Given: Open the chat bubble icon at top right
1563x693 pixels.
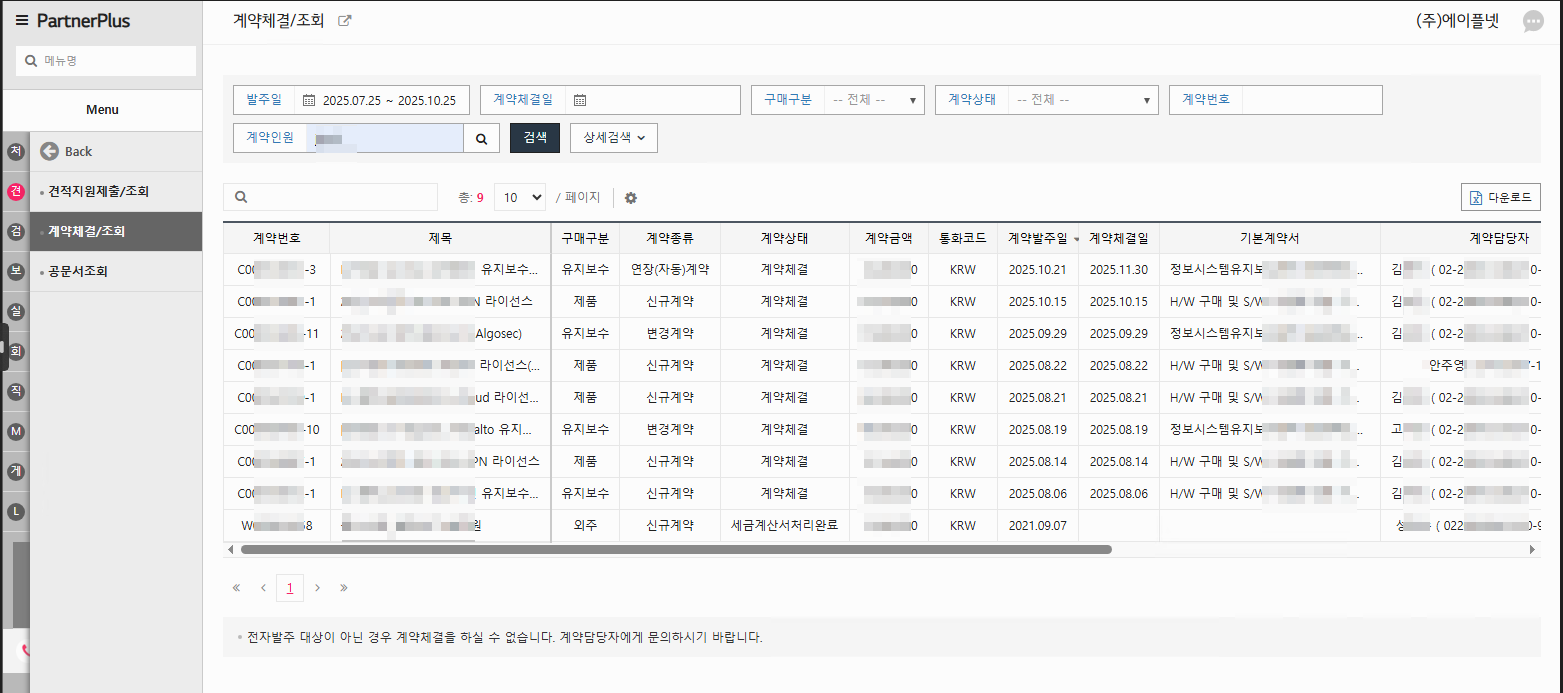Looking at the screenshot, I should (x=1533, y=22).
